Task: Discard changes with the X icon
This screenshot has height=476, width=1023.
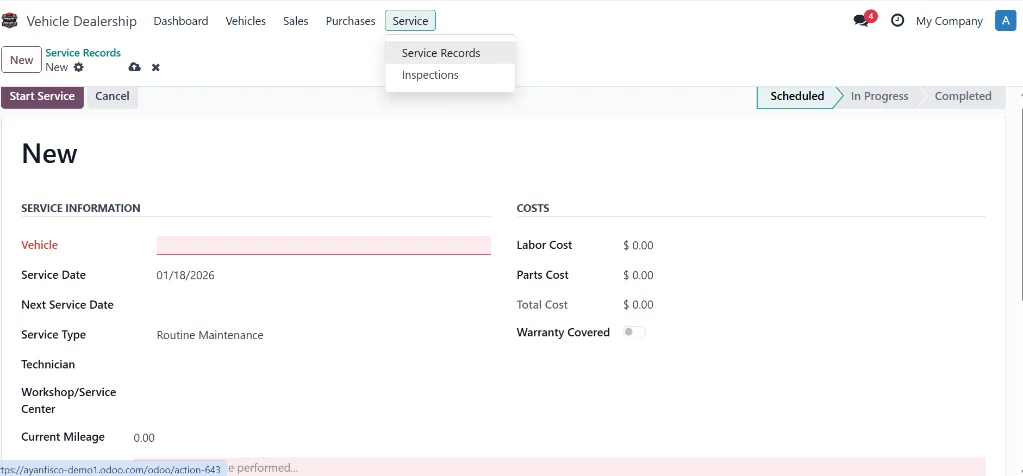Action: (x=156, y=67)
